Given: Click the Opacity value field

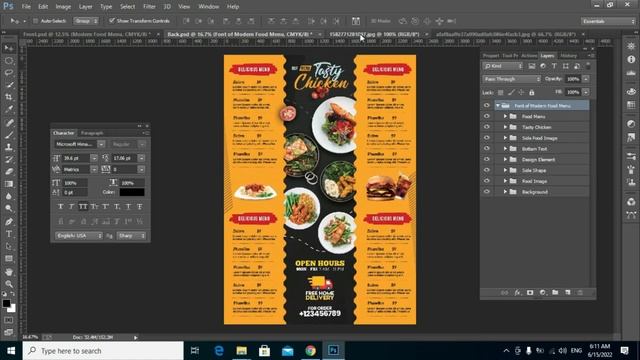Looking at the screenshot, I should pyautogui.click(x=573, y=79).
